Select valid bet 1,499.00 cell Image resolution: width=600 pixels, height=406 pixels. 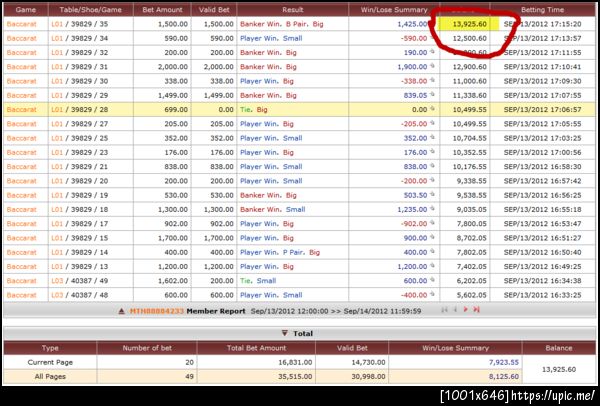coord(218,96)
